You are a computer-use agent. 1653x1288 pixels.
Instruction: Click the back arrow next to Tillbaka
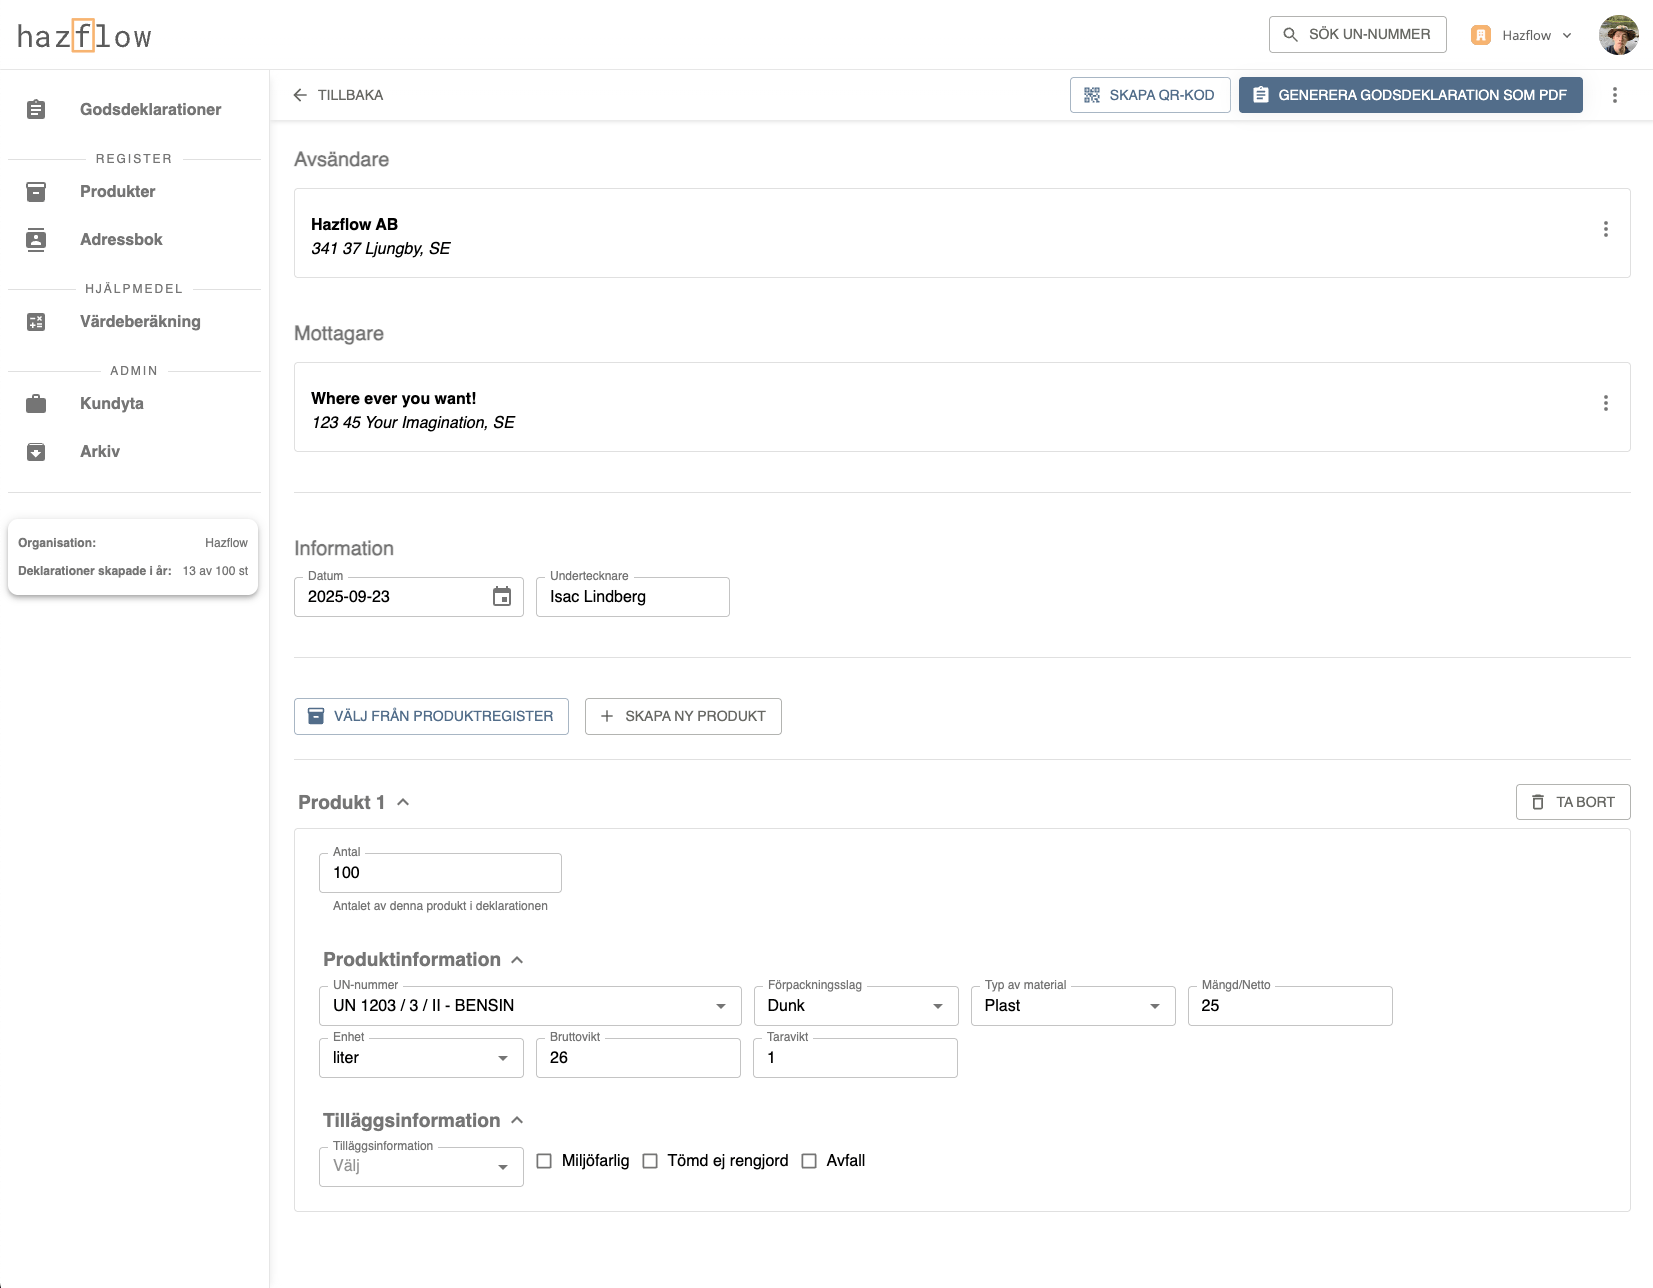tap(300, 95)
